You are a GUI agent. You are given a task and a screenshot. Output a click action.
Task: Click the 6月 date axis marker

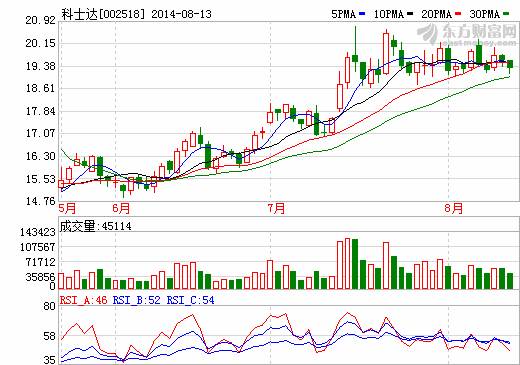click(121, 208)
